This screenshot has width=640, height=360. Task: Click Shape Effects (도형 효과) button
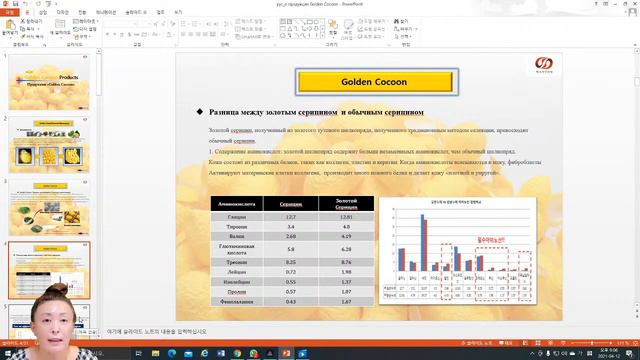(371, 37)
